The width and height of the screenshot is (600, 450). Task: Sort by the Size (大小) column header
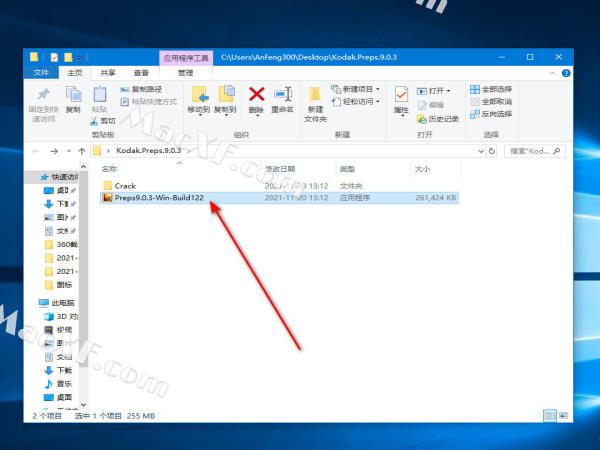click(422, 169)
